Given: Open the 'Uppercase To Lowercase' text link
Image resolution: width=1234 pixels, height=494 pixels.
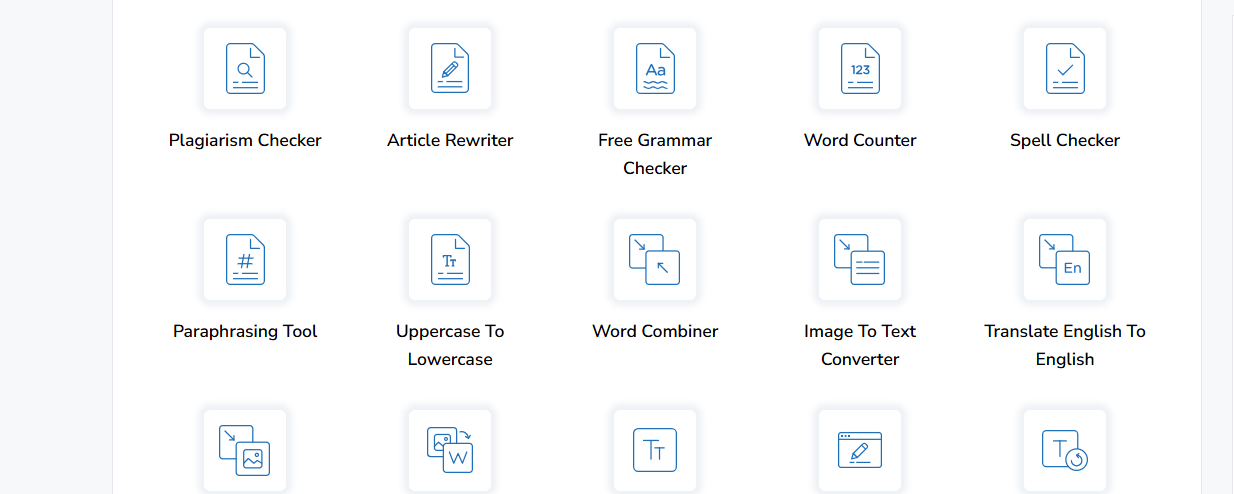Looking at the screenshot, I should click(x=450, y=345).
